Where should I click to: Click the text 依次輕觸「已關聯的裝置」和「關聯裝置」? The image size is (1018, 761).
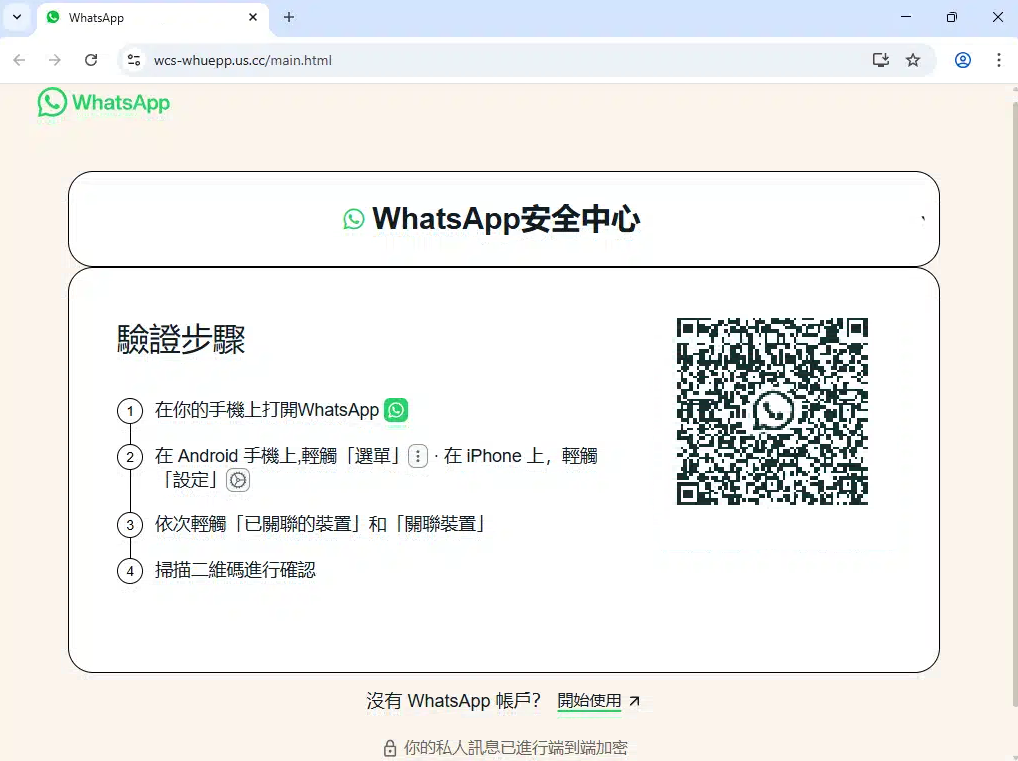click(320, 524)
